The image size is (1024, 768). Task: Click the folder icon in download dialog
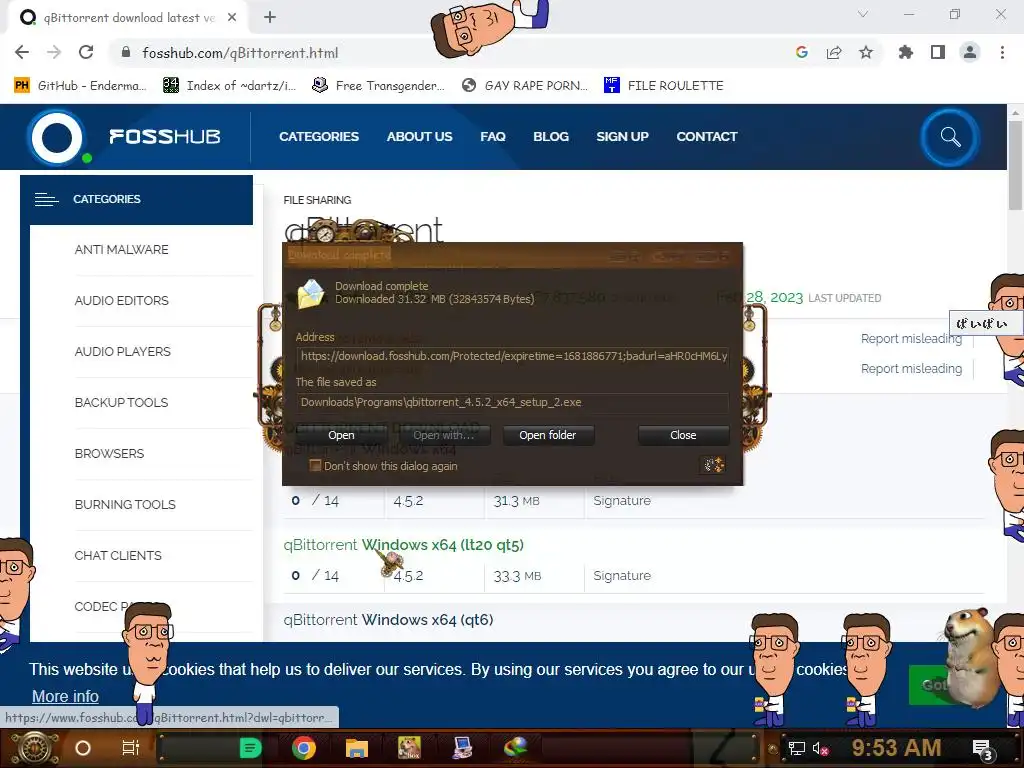click(x=311, y=293)
